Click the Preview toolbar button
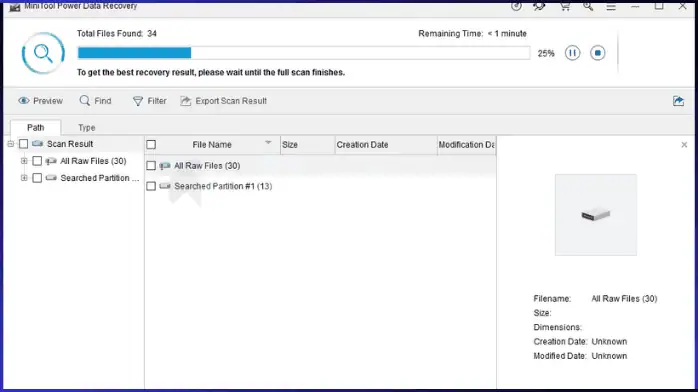This screenshot has height=392, width=698. tap(41, 101)
